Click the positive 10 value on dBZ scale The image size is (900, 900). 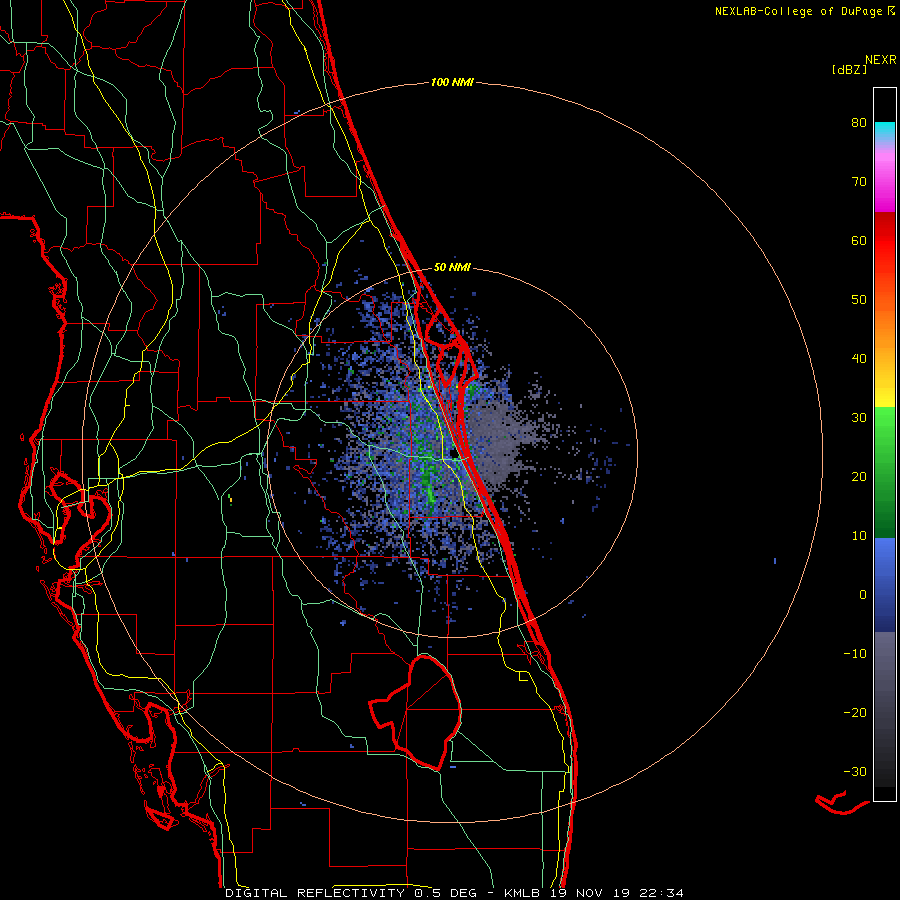click(x=859, y=536)
